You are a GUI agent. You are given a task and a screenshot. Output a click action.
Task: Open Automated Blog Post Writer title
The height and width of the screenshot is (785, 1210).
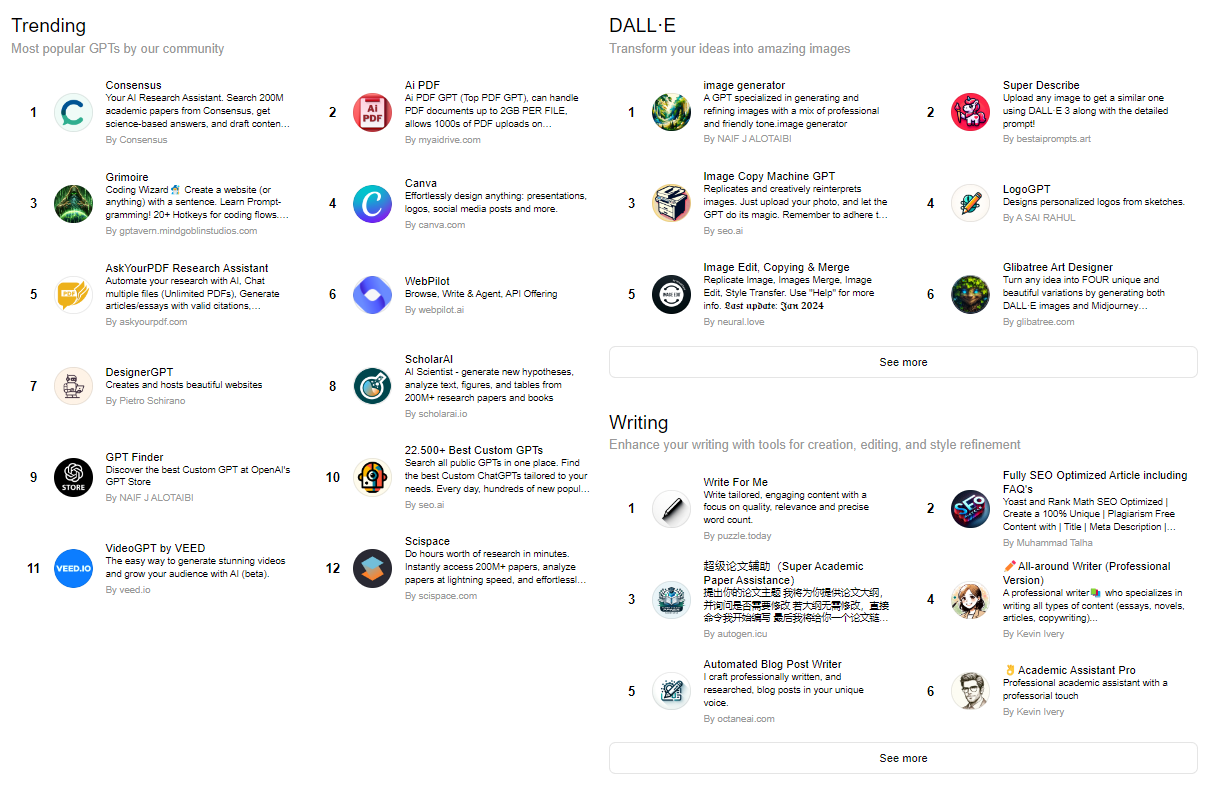[x=772, y=664]
